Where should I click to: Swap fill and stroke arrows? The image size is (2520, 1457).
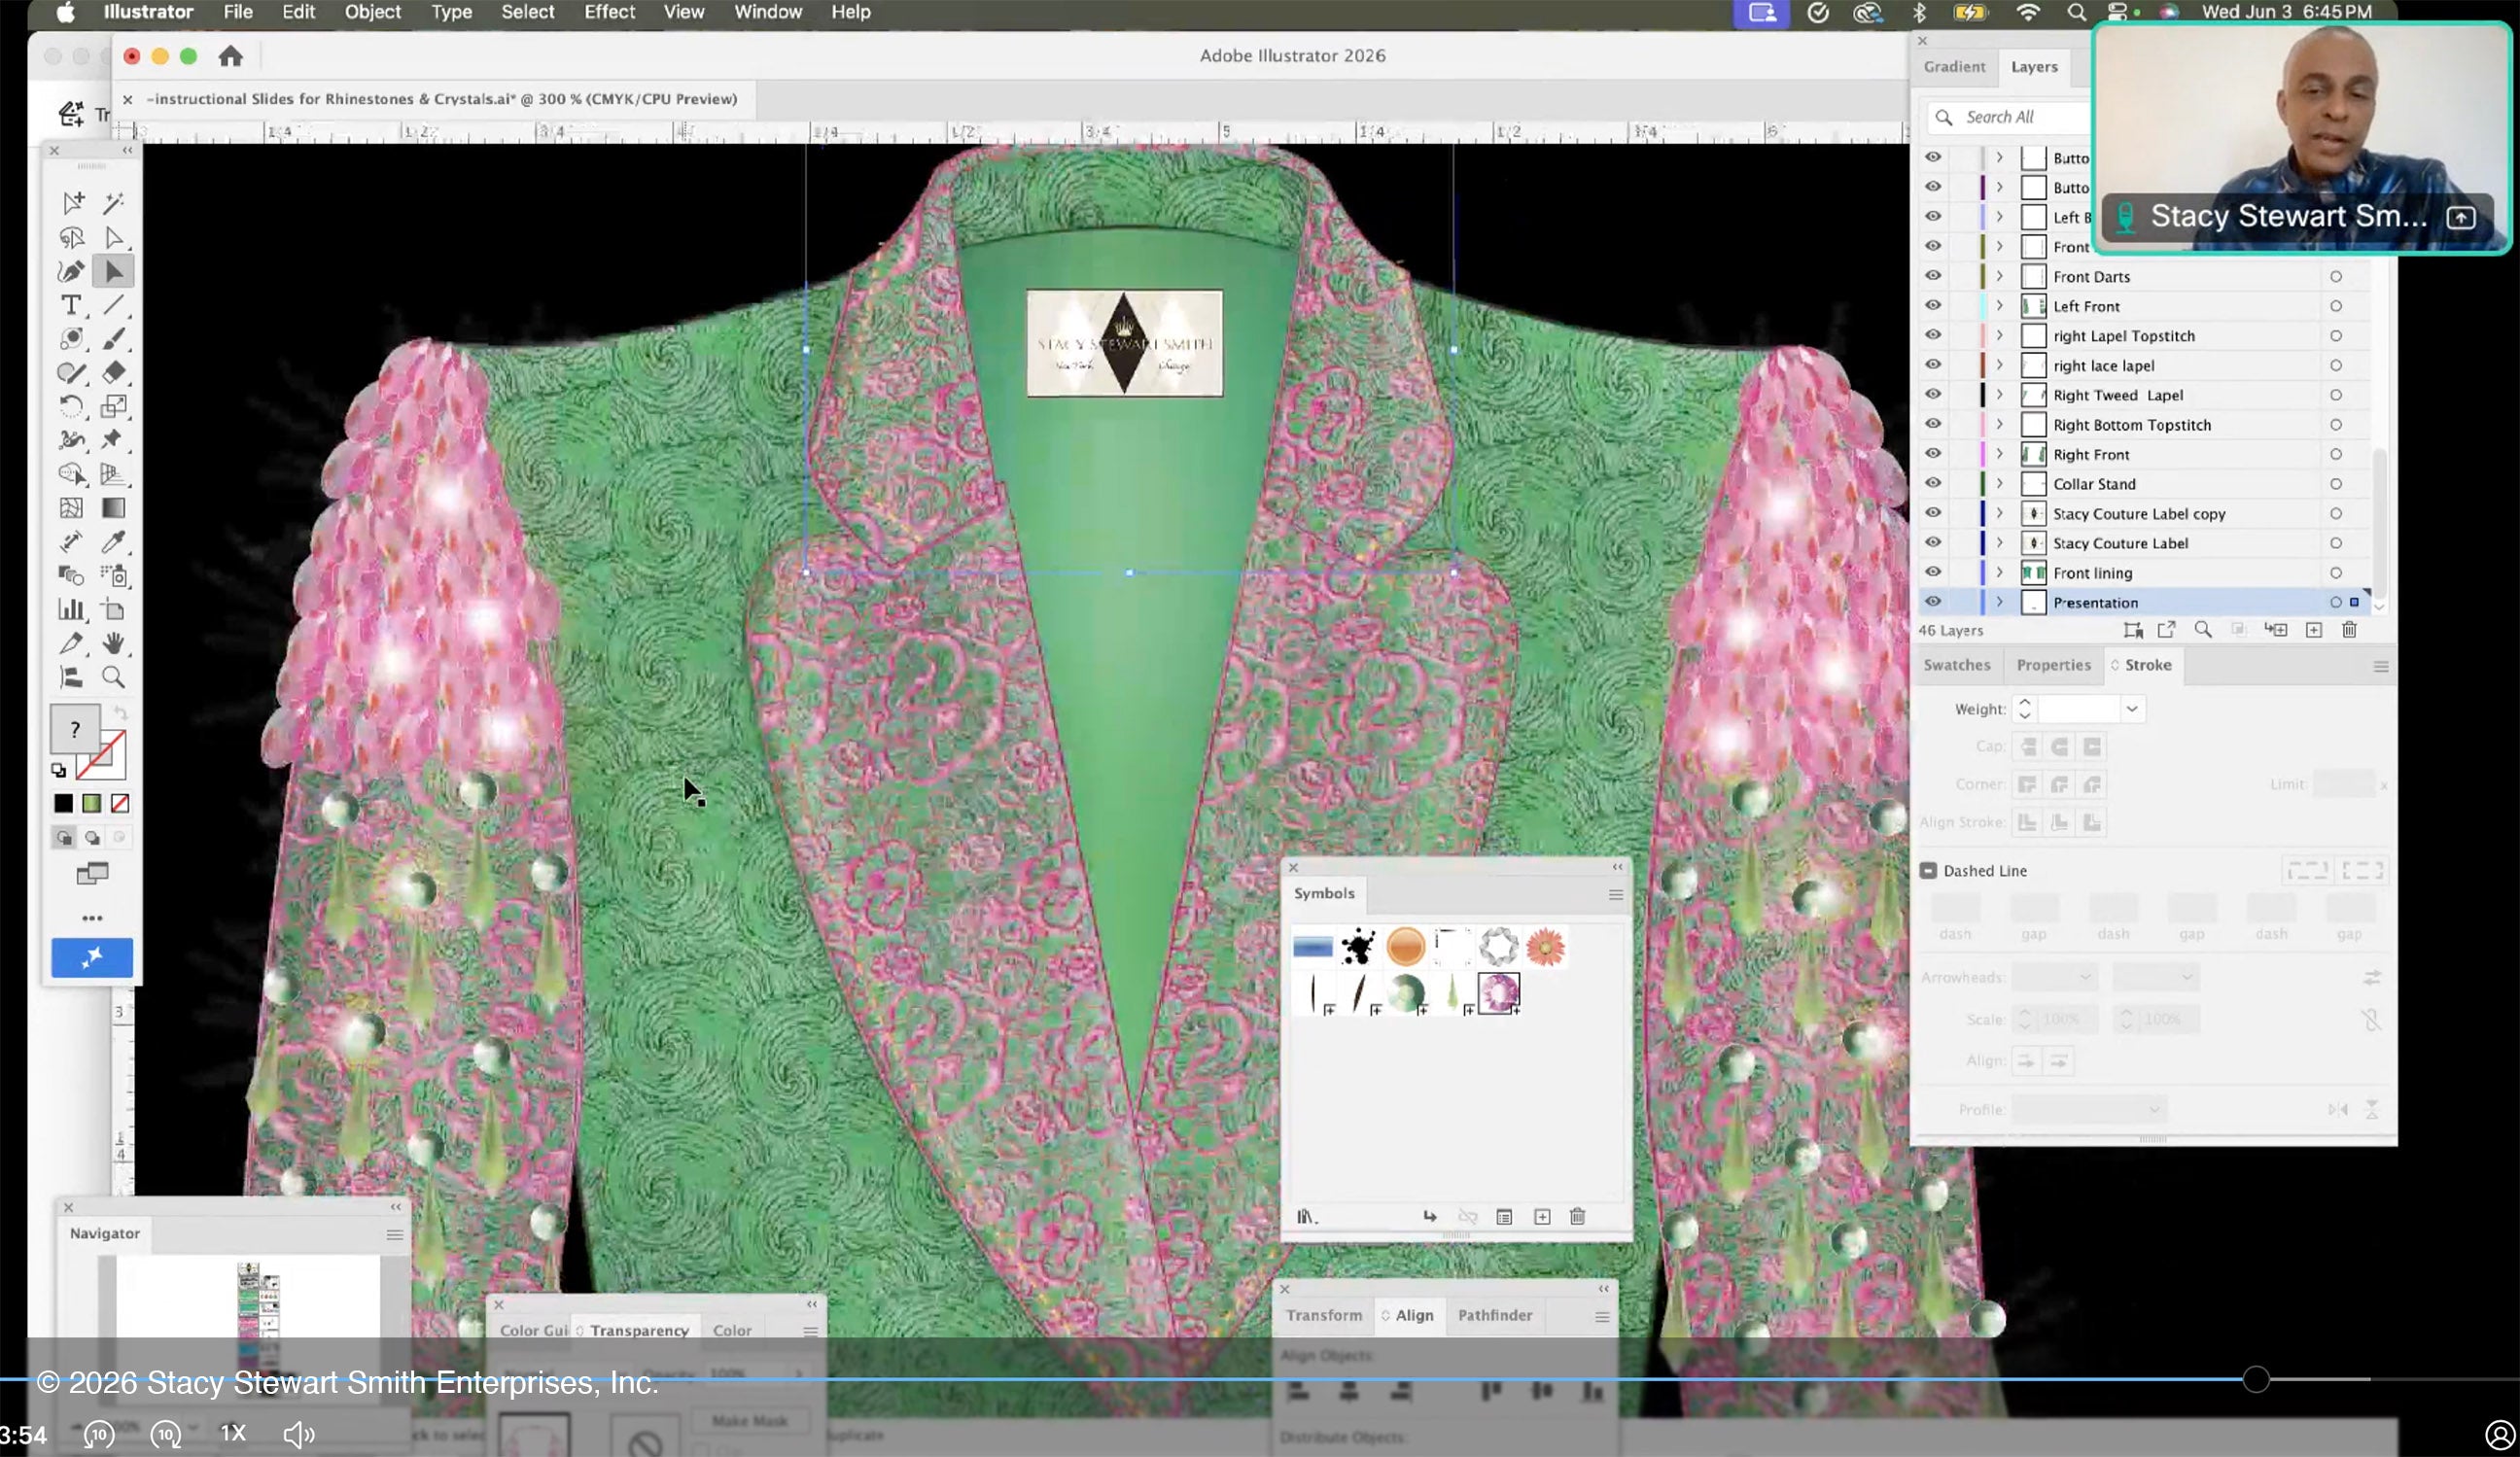120,713
